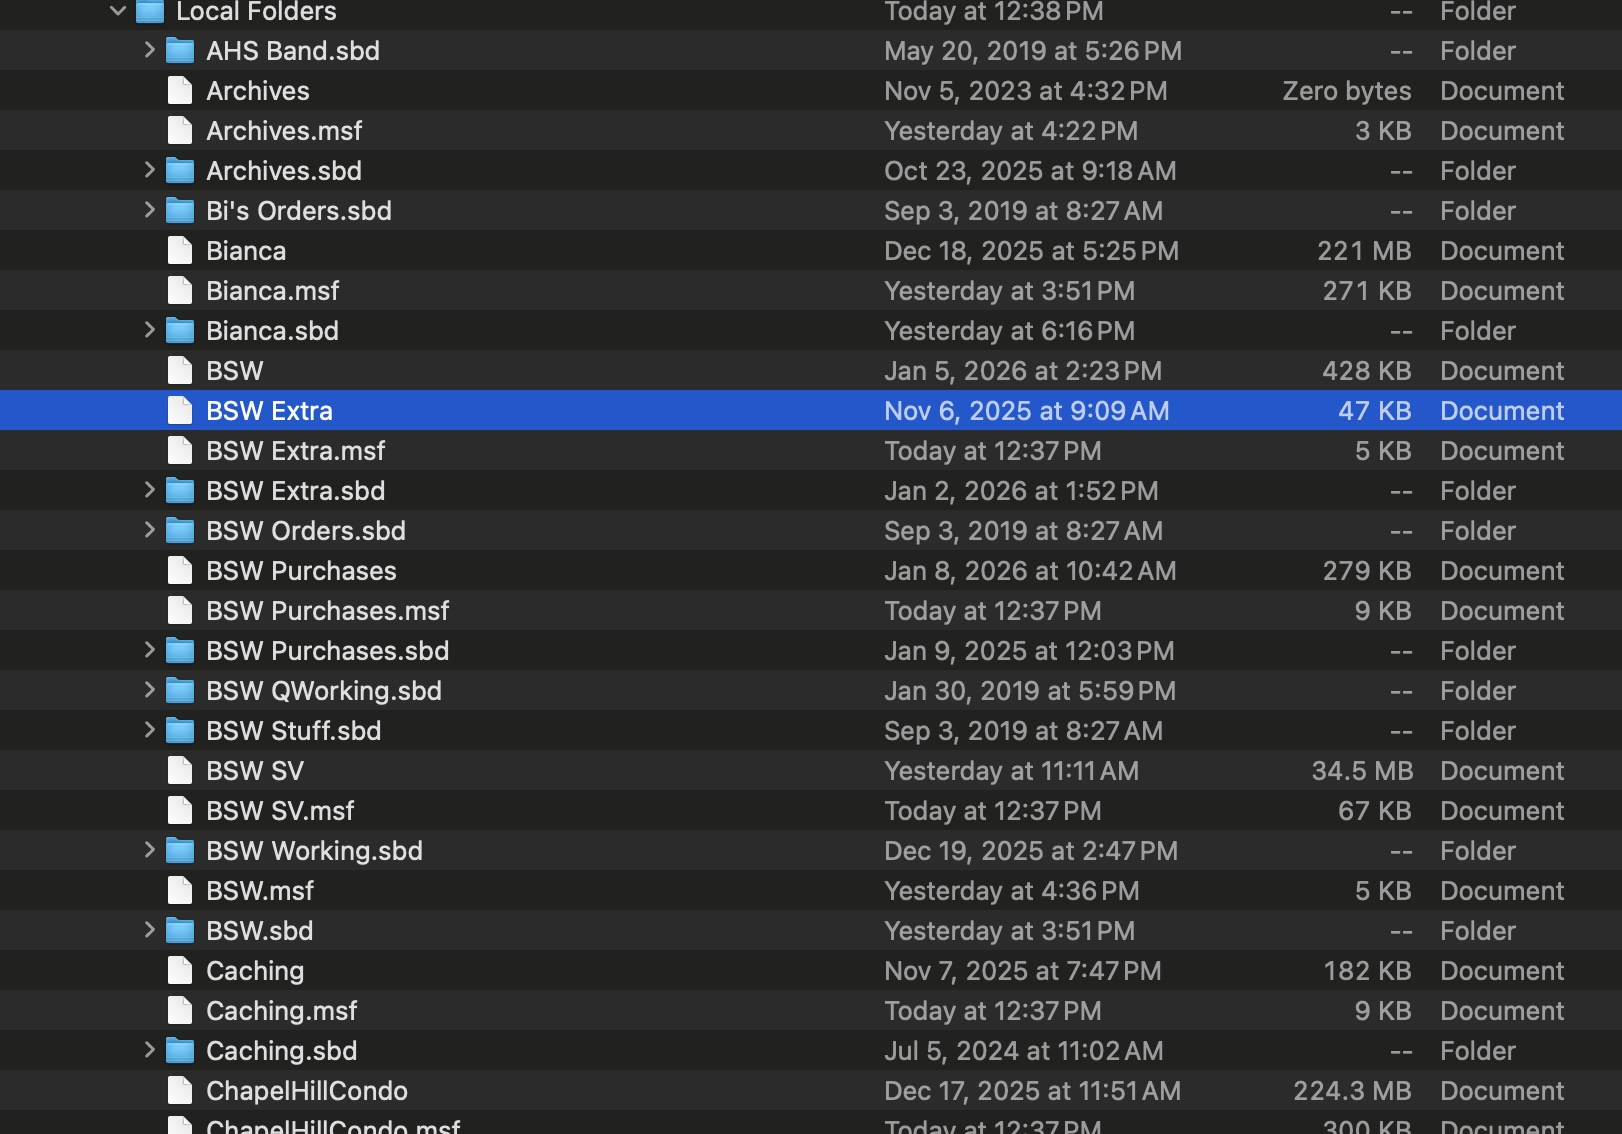The image size is (1622, 1134).
Task: Click the BSW Purchases.sbd folder icon
Action: click(x=180, y=651)
